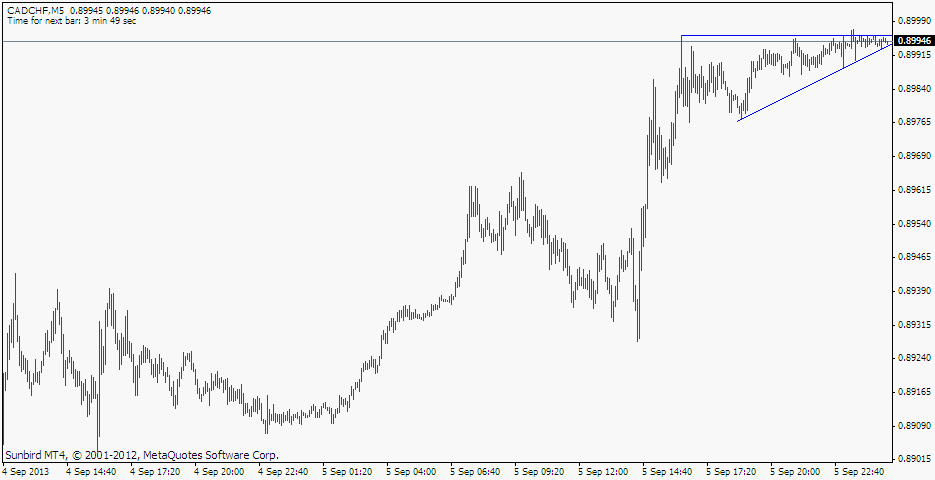Click the '5 Sep 01:20' time axis label

tap(348, 470)
